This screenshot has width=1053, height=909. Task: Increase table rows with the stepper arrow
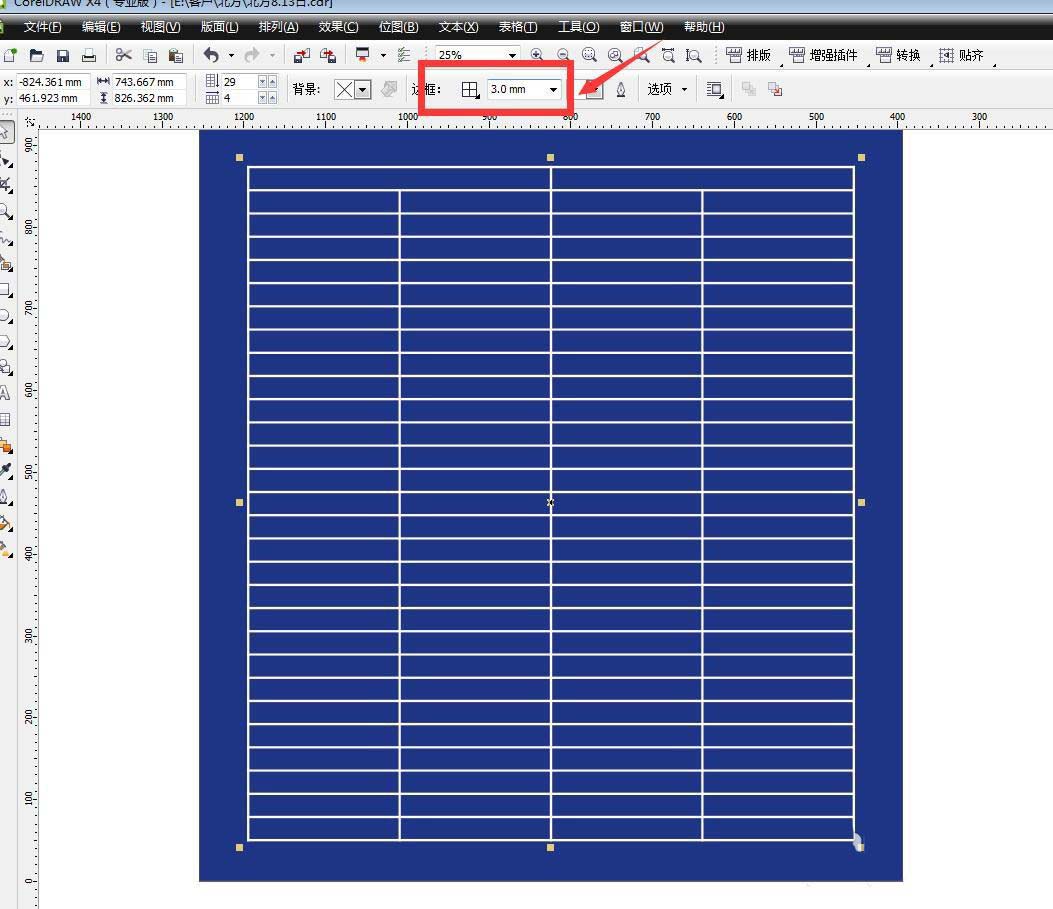pyautogui.click(x=272, y=81)
